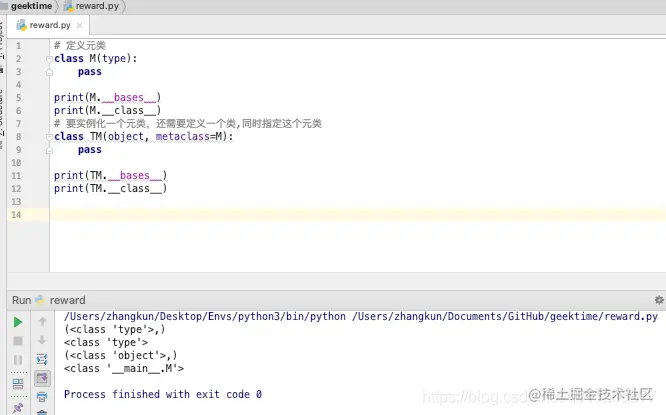The height and width of the screenshot is (415, 666).
Task: Click the Run panel title label
Action: tap(21, 300)
